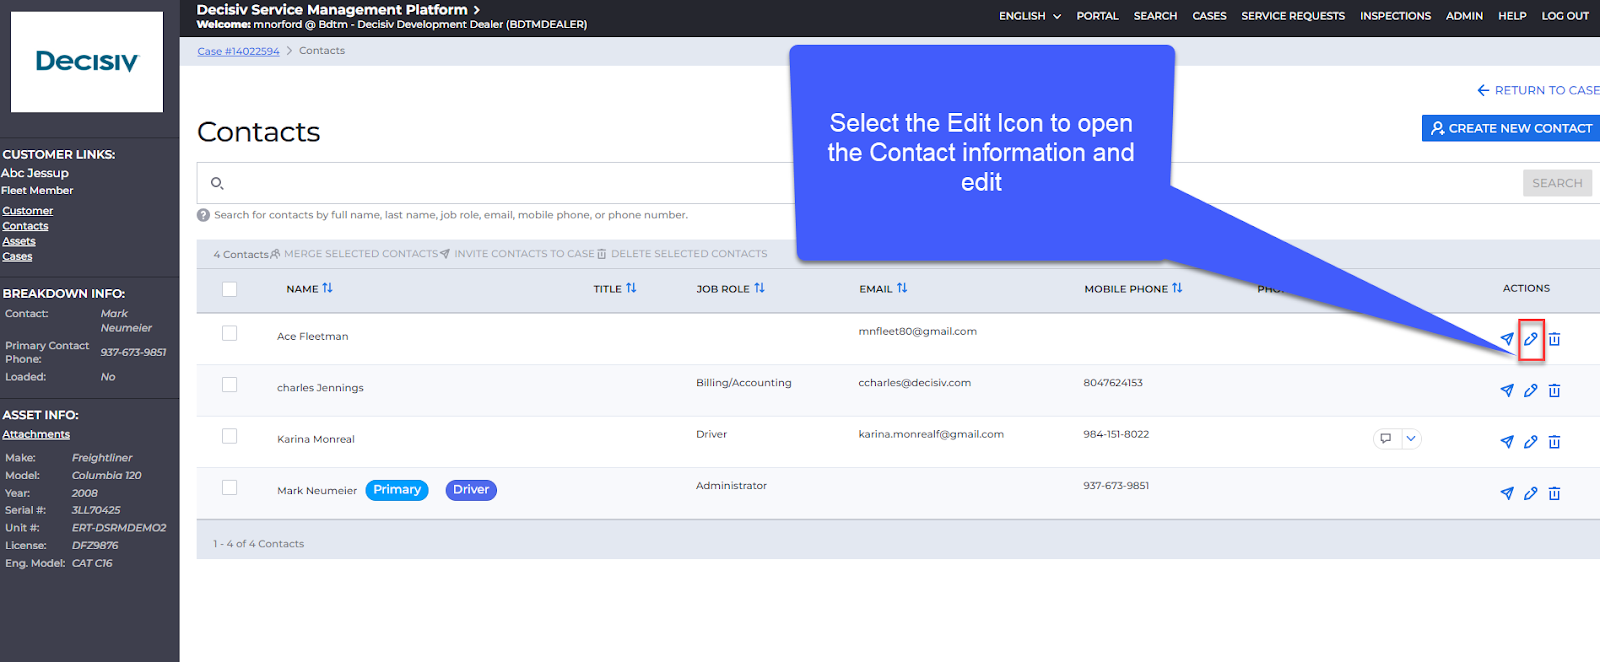Open the Search menu item

point(1155,16)
